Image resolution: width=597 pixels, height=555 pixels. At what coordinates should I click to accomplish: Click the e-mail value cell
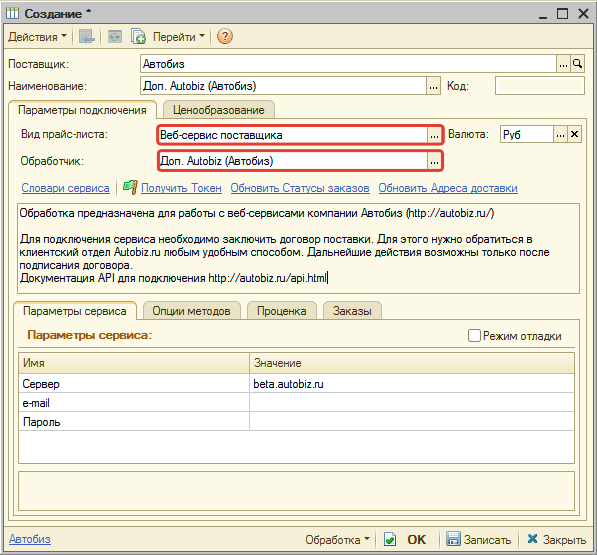412,403
